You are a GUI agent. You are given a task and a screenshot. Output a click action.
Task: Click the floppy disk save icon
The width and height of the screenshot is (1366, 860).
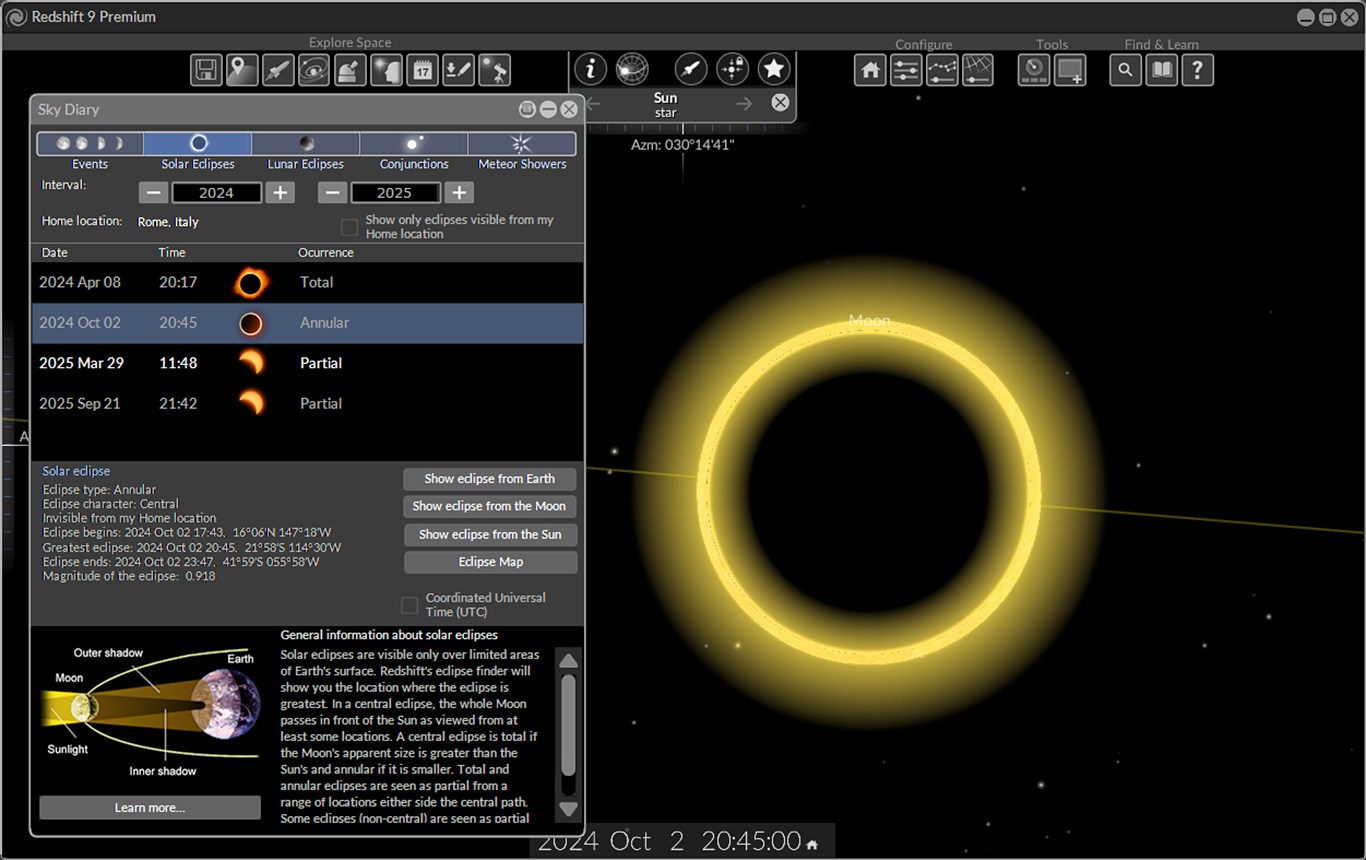tap(206, 70)
